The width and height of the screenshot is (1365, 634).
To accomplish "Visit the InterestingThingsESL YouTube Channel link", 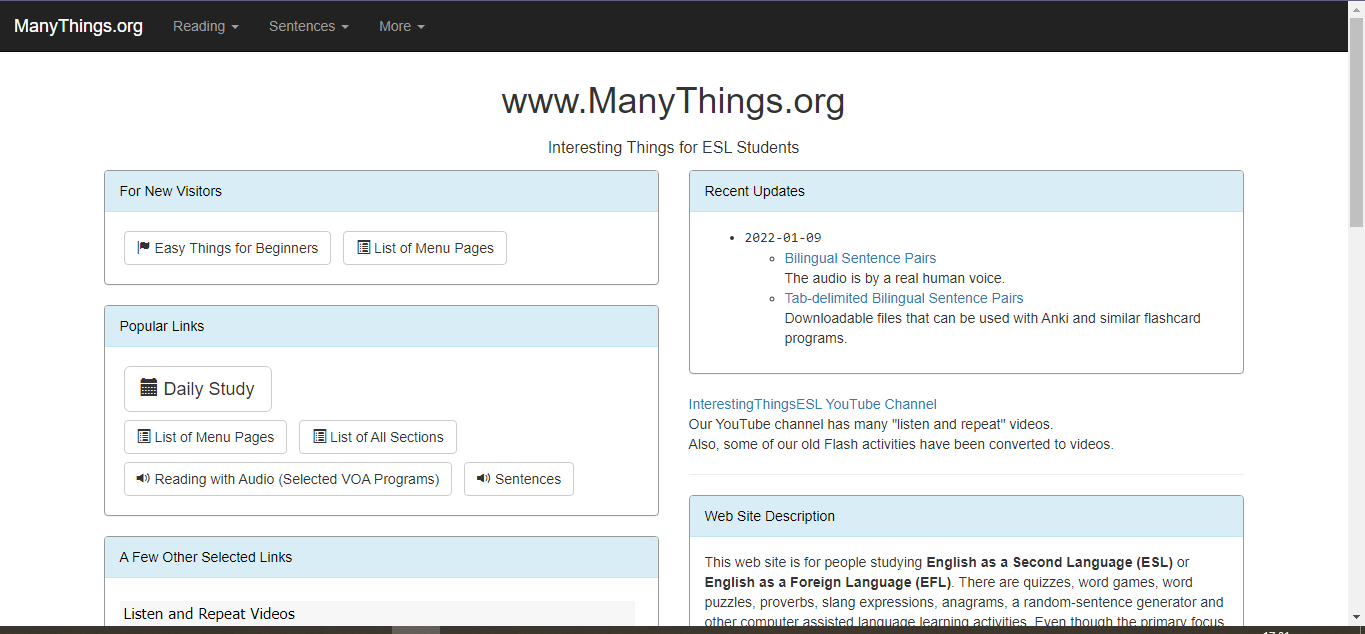I will pyautogui.click(x=812, y=404).
